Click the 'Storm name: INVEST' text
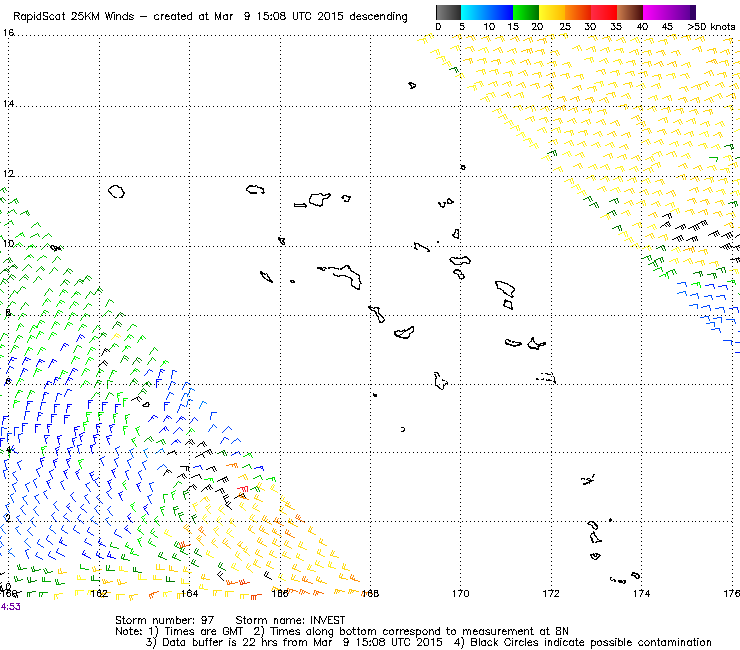The width and height of the screenshot is (740, 650). point(290,620)
